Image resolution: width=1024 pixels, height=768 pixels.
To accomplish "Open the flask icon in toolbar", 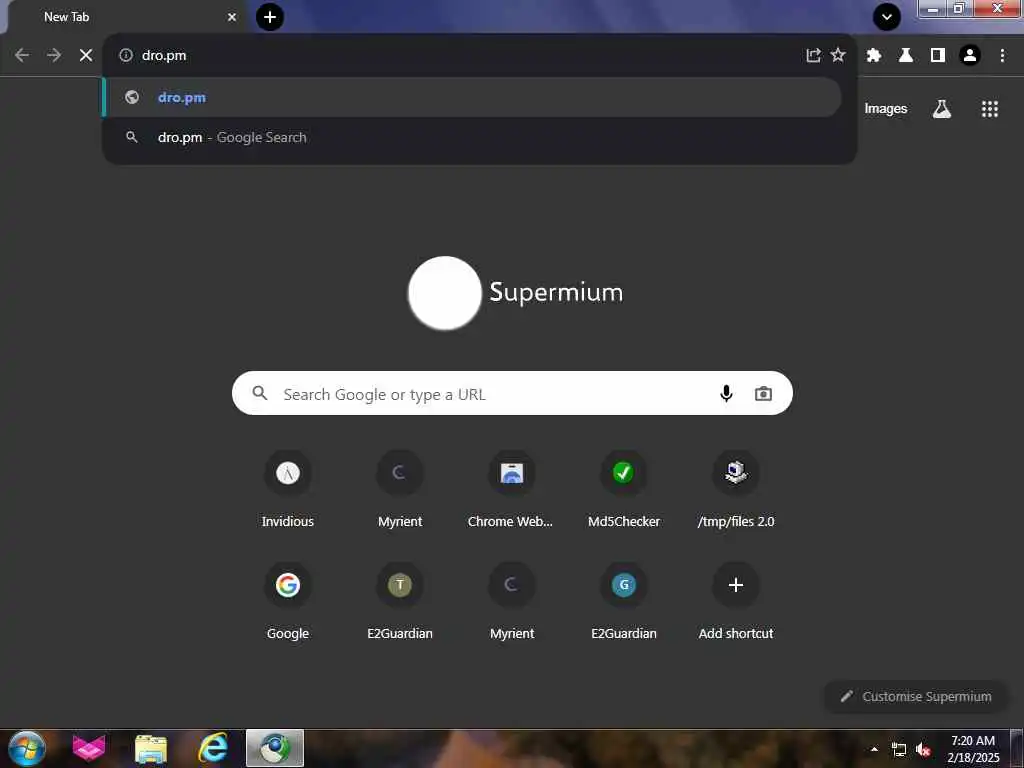I will pos(906,56).
